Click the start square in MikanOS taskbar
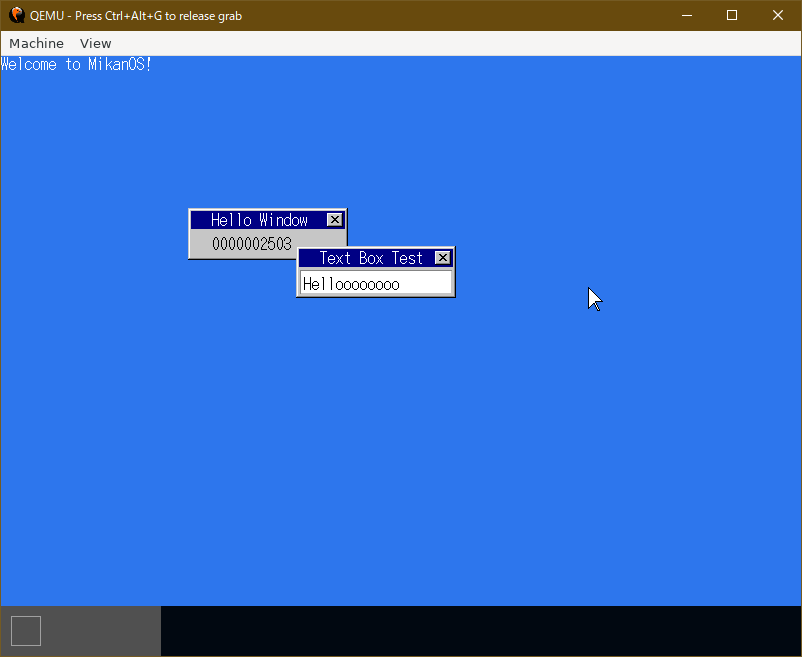This screenshot has width=802, height=657. click(26, 631)
